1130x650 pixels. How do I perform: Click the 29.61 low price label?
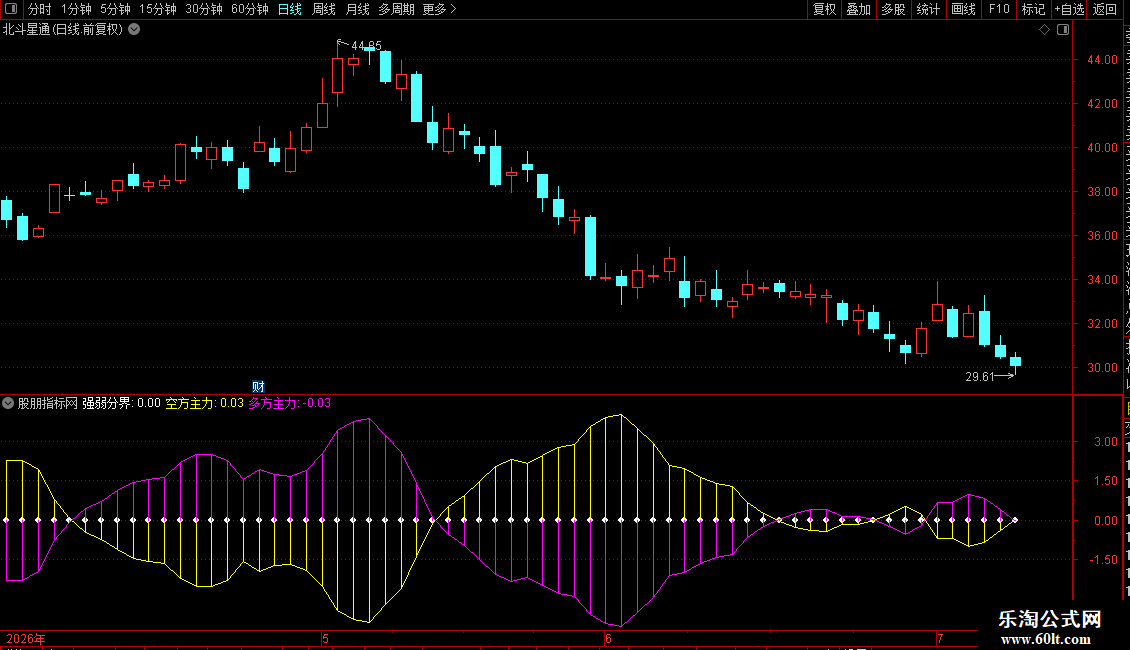click(979, 376)
